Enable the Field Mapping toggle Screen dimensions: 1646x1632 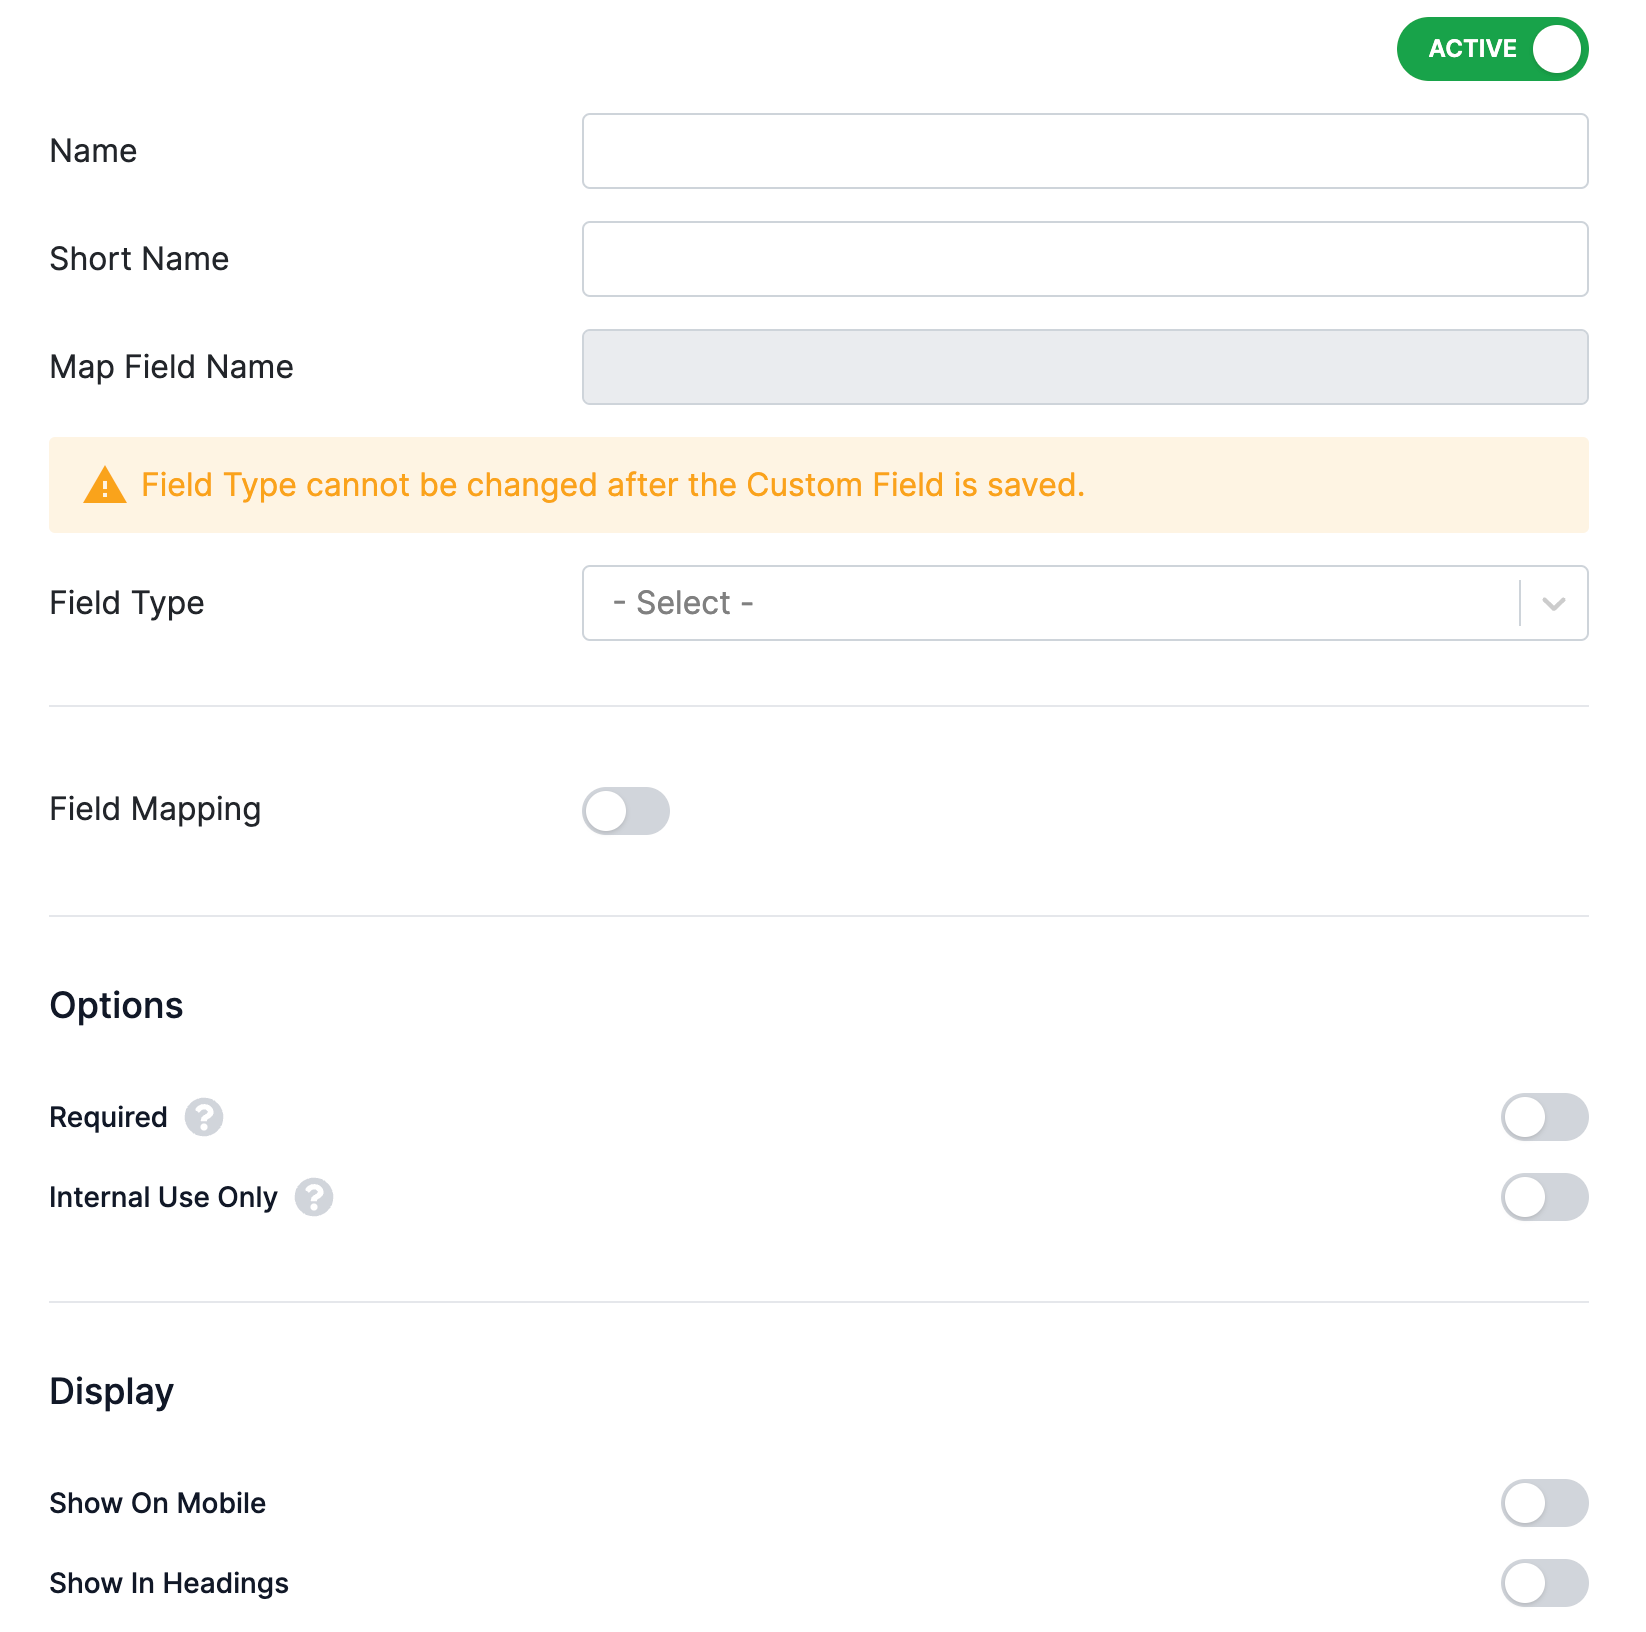click(626, 811)
